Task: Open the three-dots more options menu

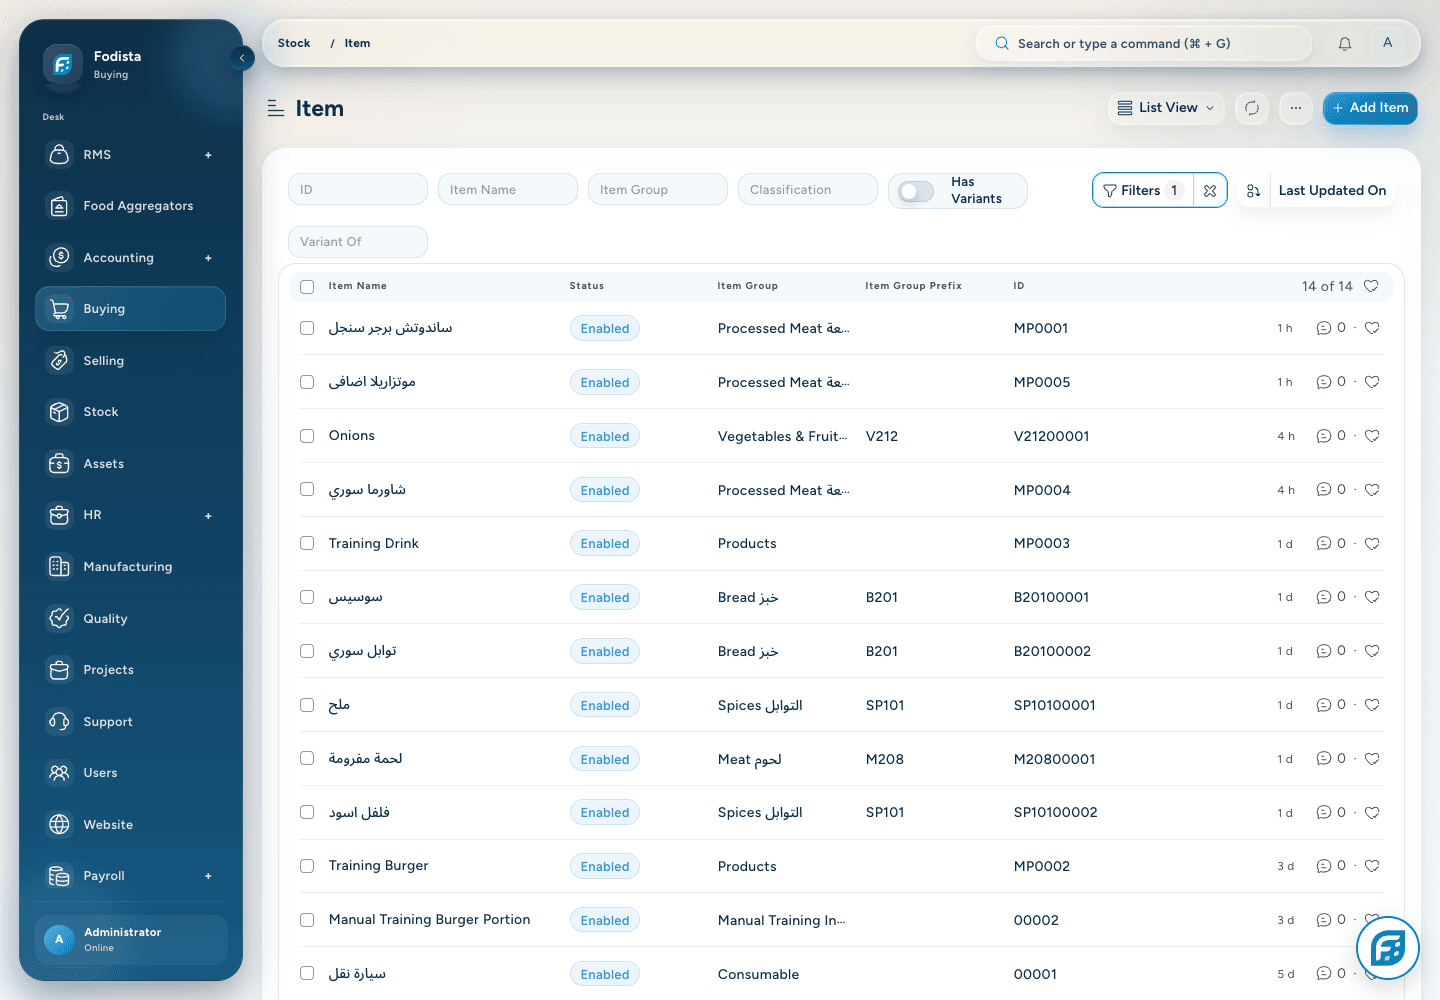Action: point(1296,108)
